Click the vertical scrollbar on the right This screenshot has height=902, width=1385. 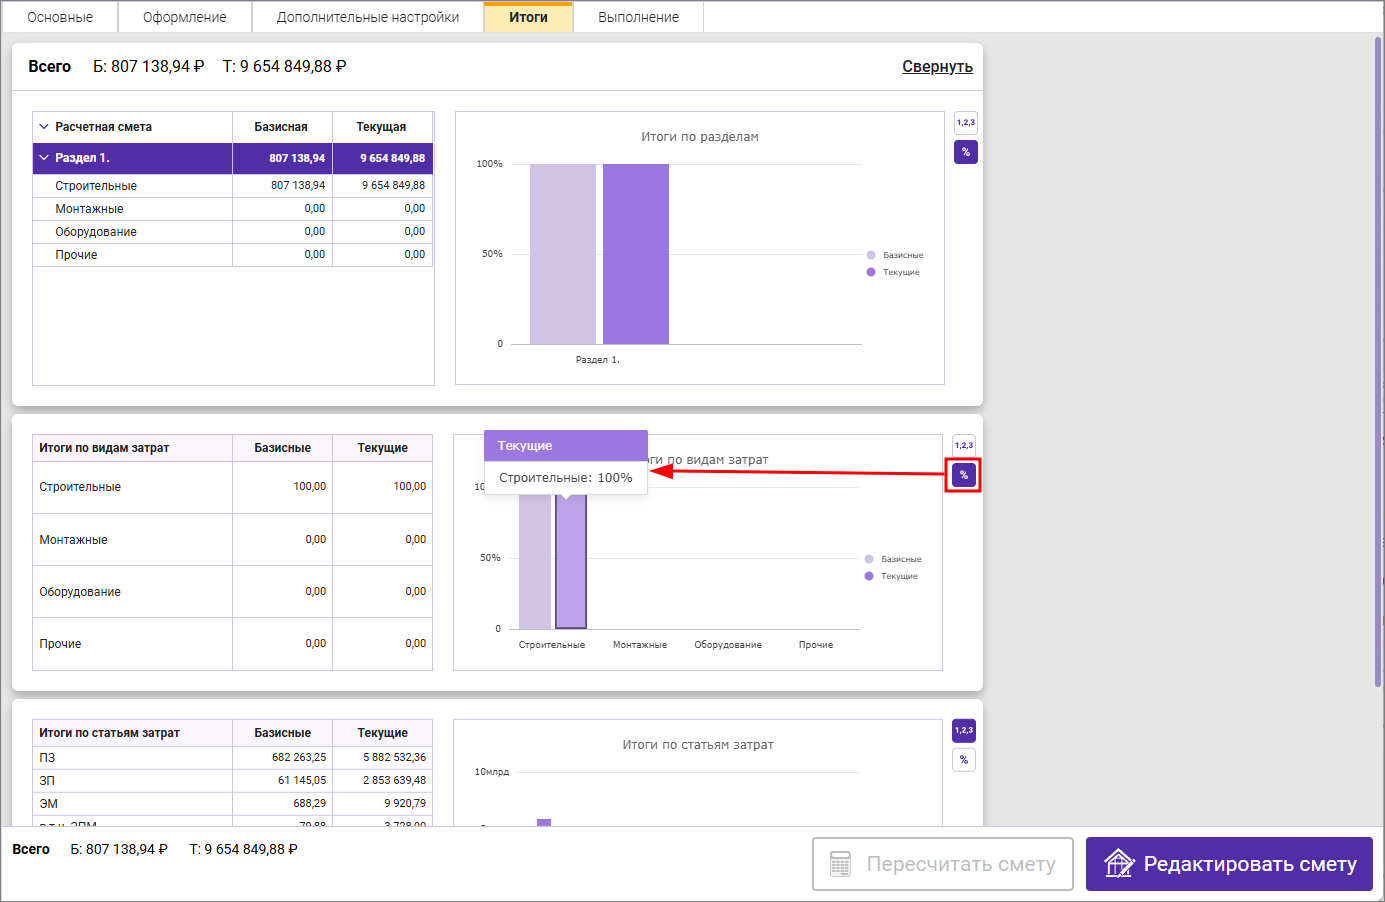coord(1377,360)
